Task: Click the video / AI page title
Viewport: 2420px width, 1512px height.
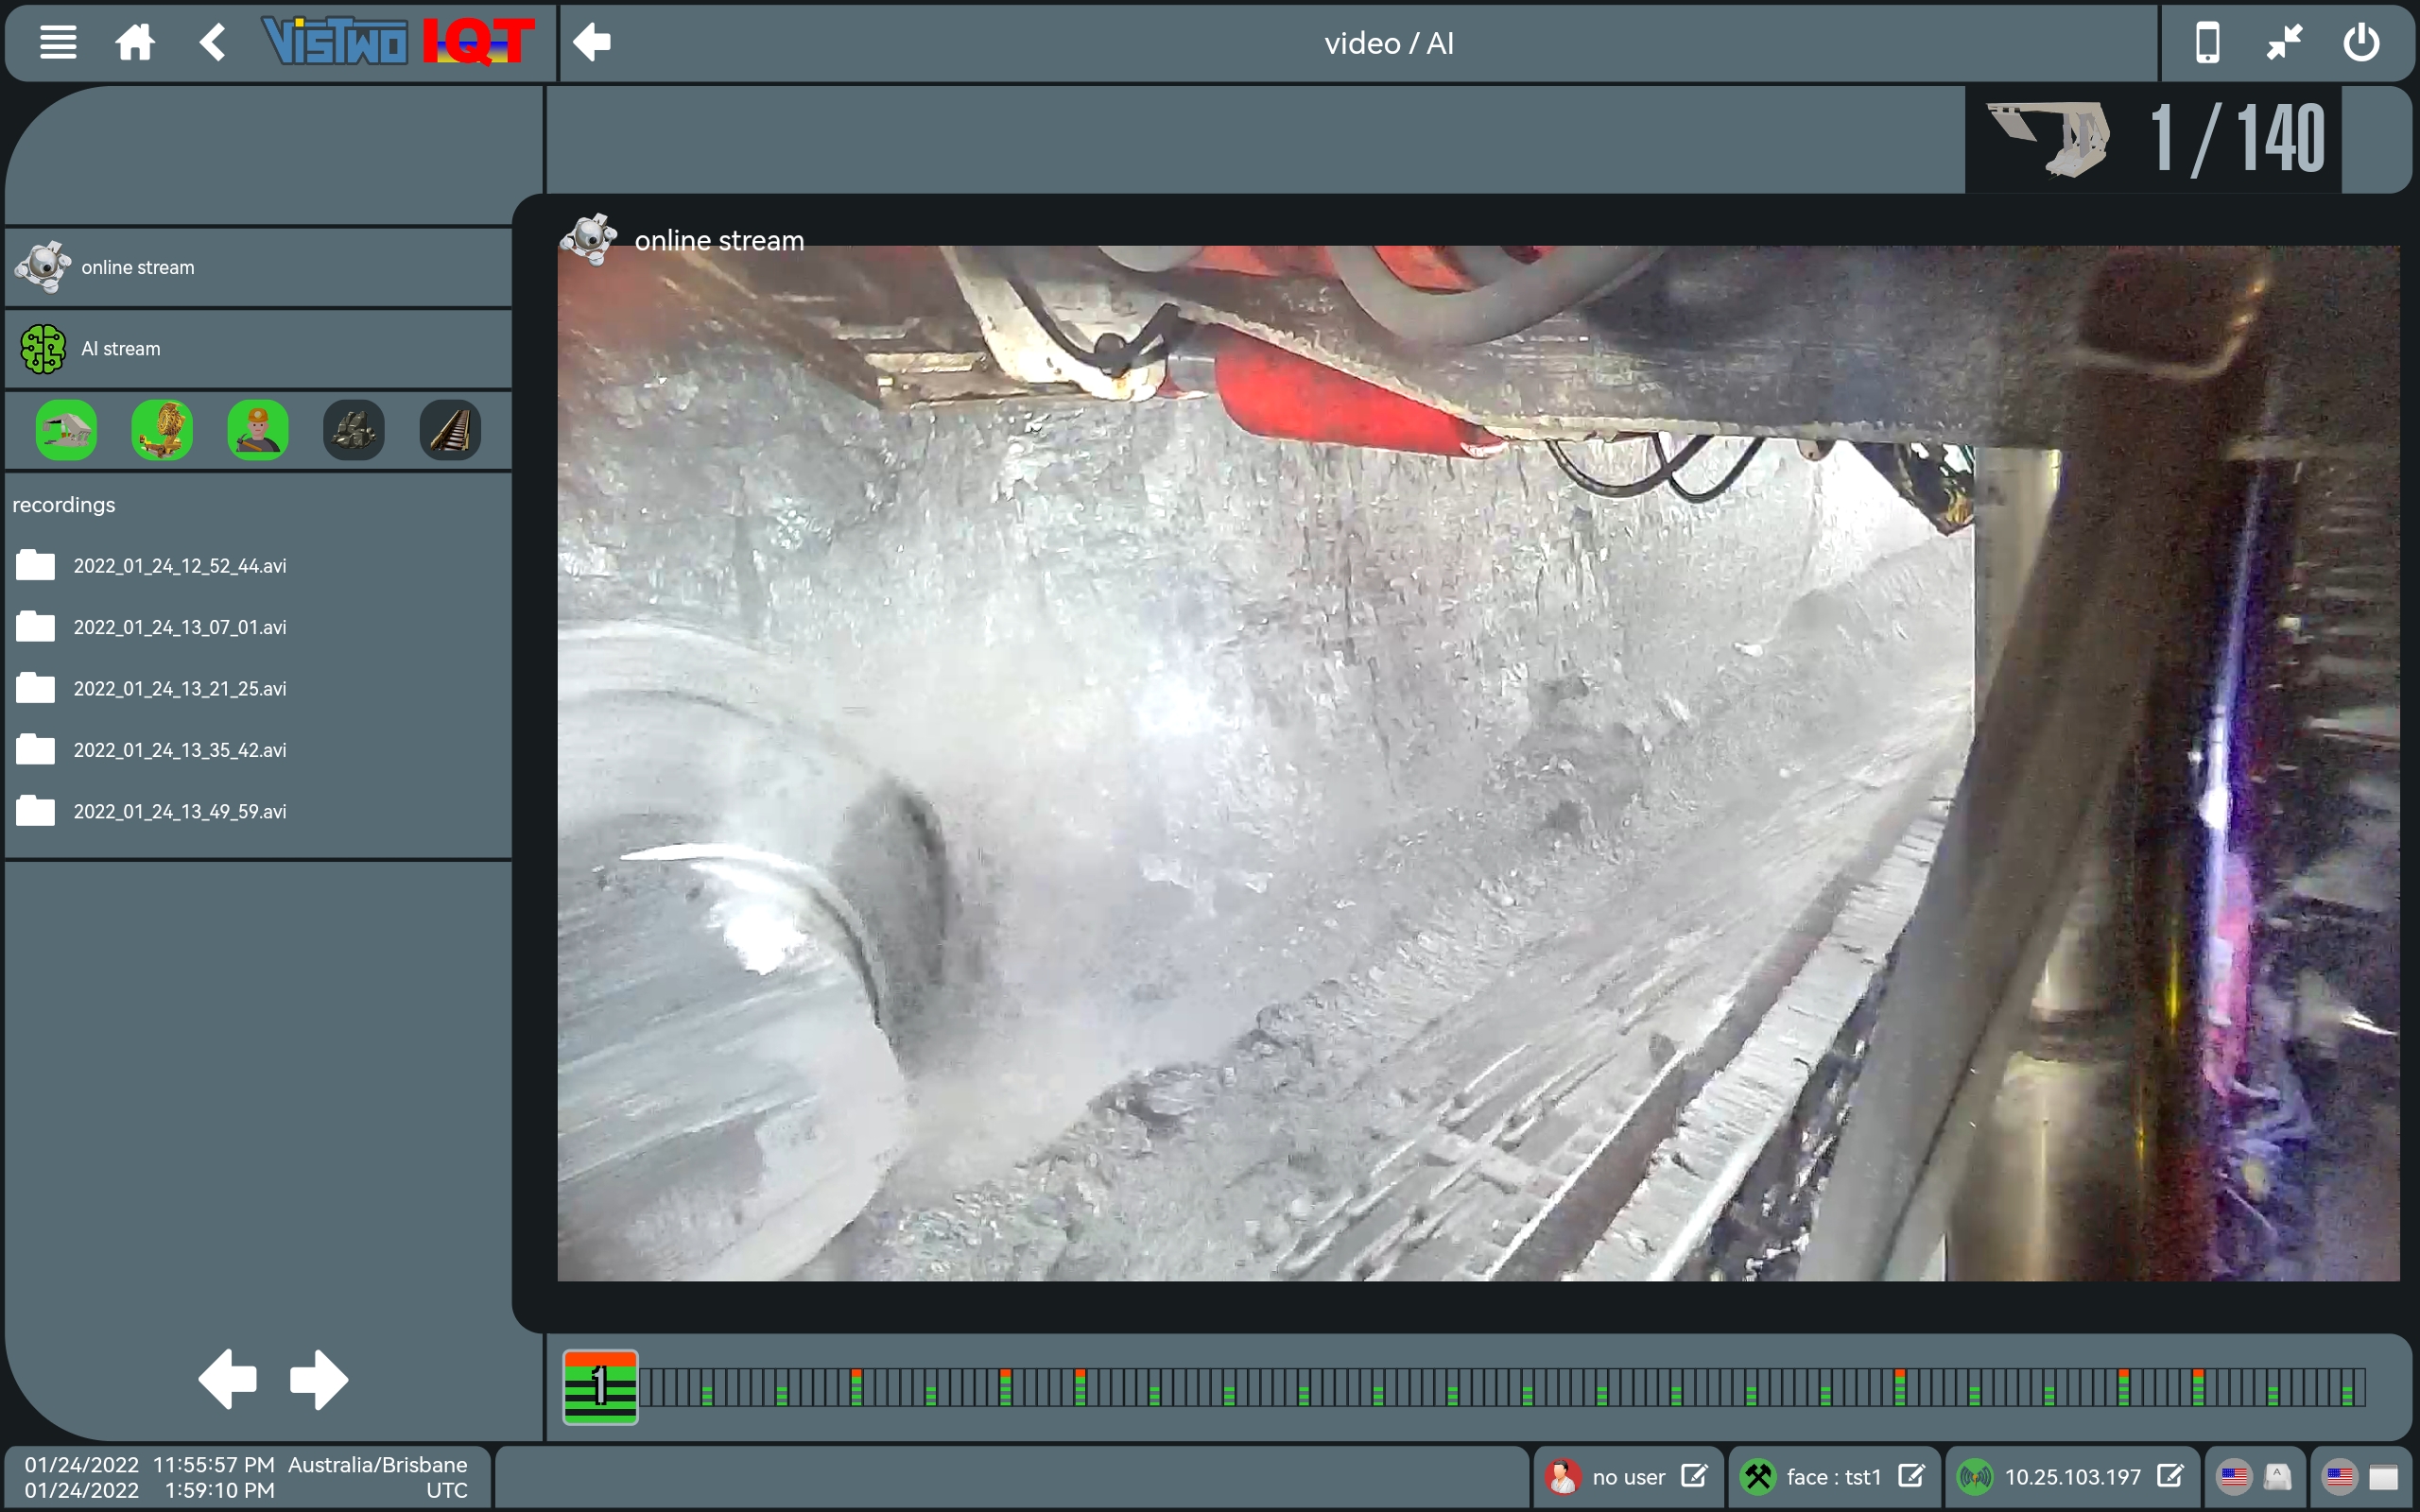Action: (x=1389, y=43)
